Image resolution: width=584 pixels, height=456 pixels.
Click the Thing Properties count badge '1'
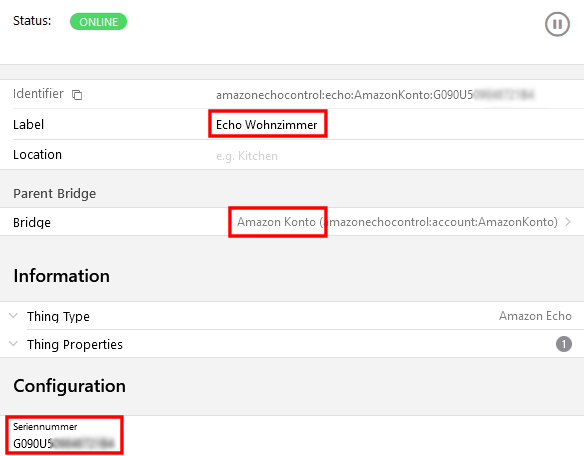coord(564,344)
